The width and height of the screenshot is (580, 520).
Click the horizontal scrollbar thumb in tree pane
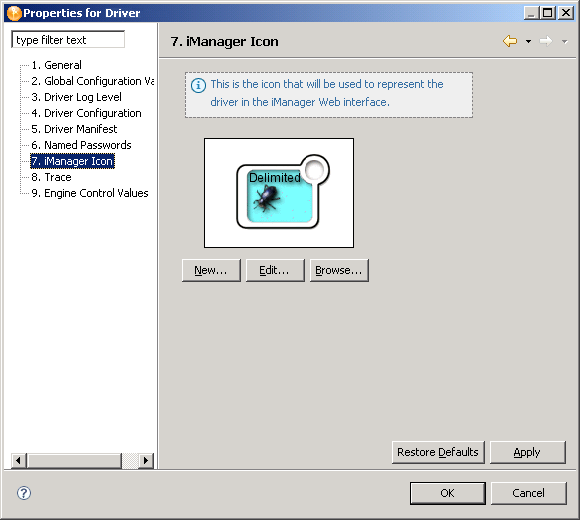click(74, 460)
